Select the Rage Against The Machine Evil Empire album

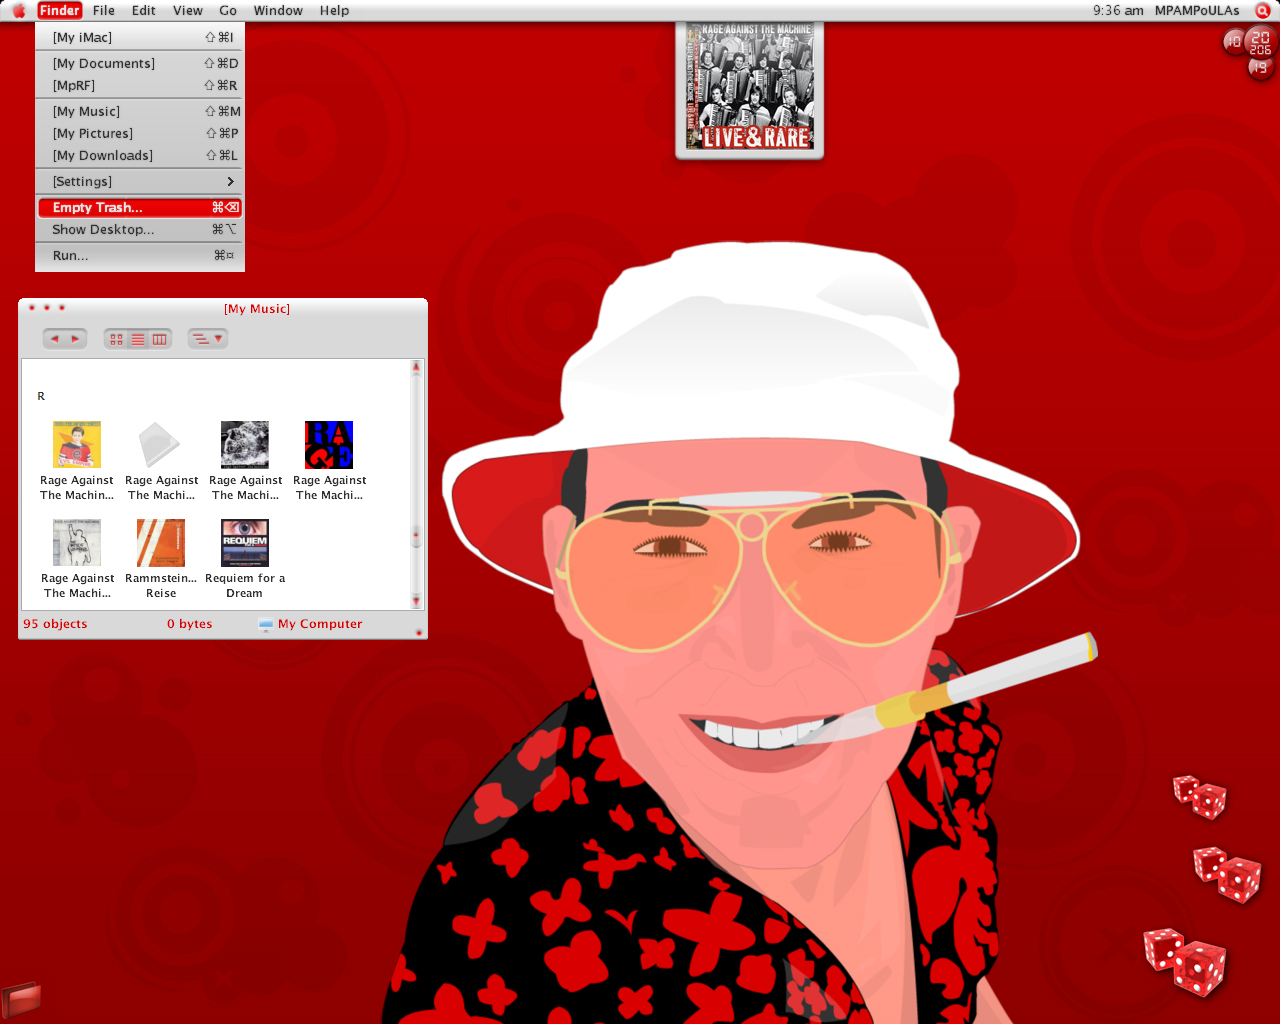tap(77, 461)
